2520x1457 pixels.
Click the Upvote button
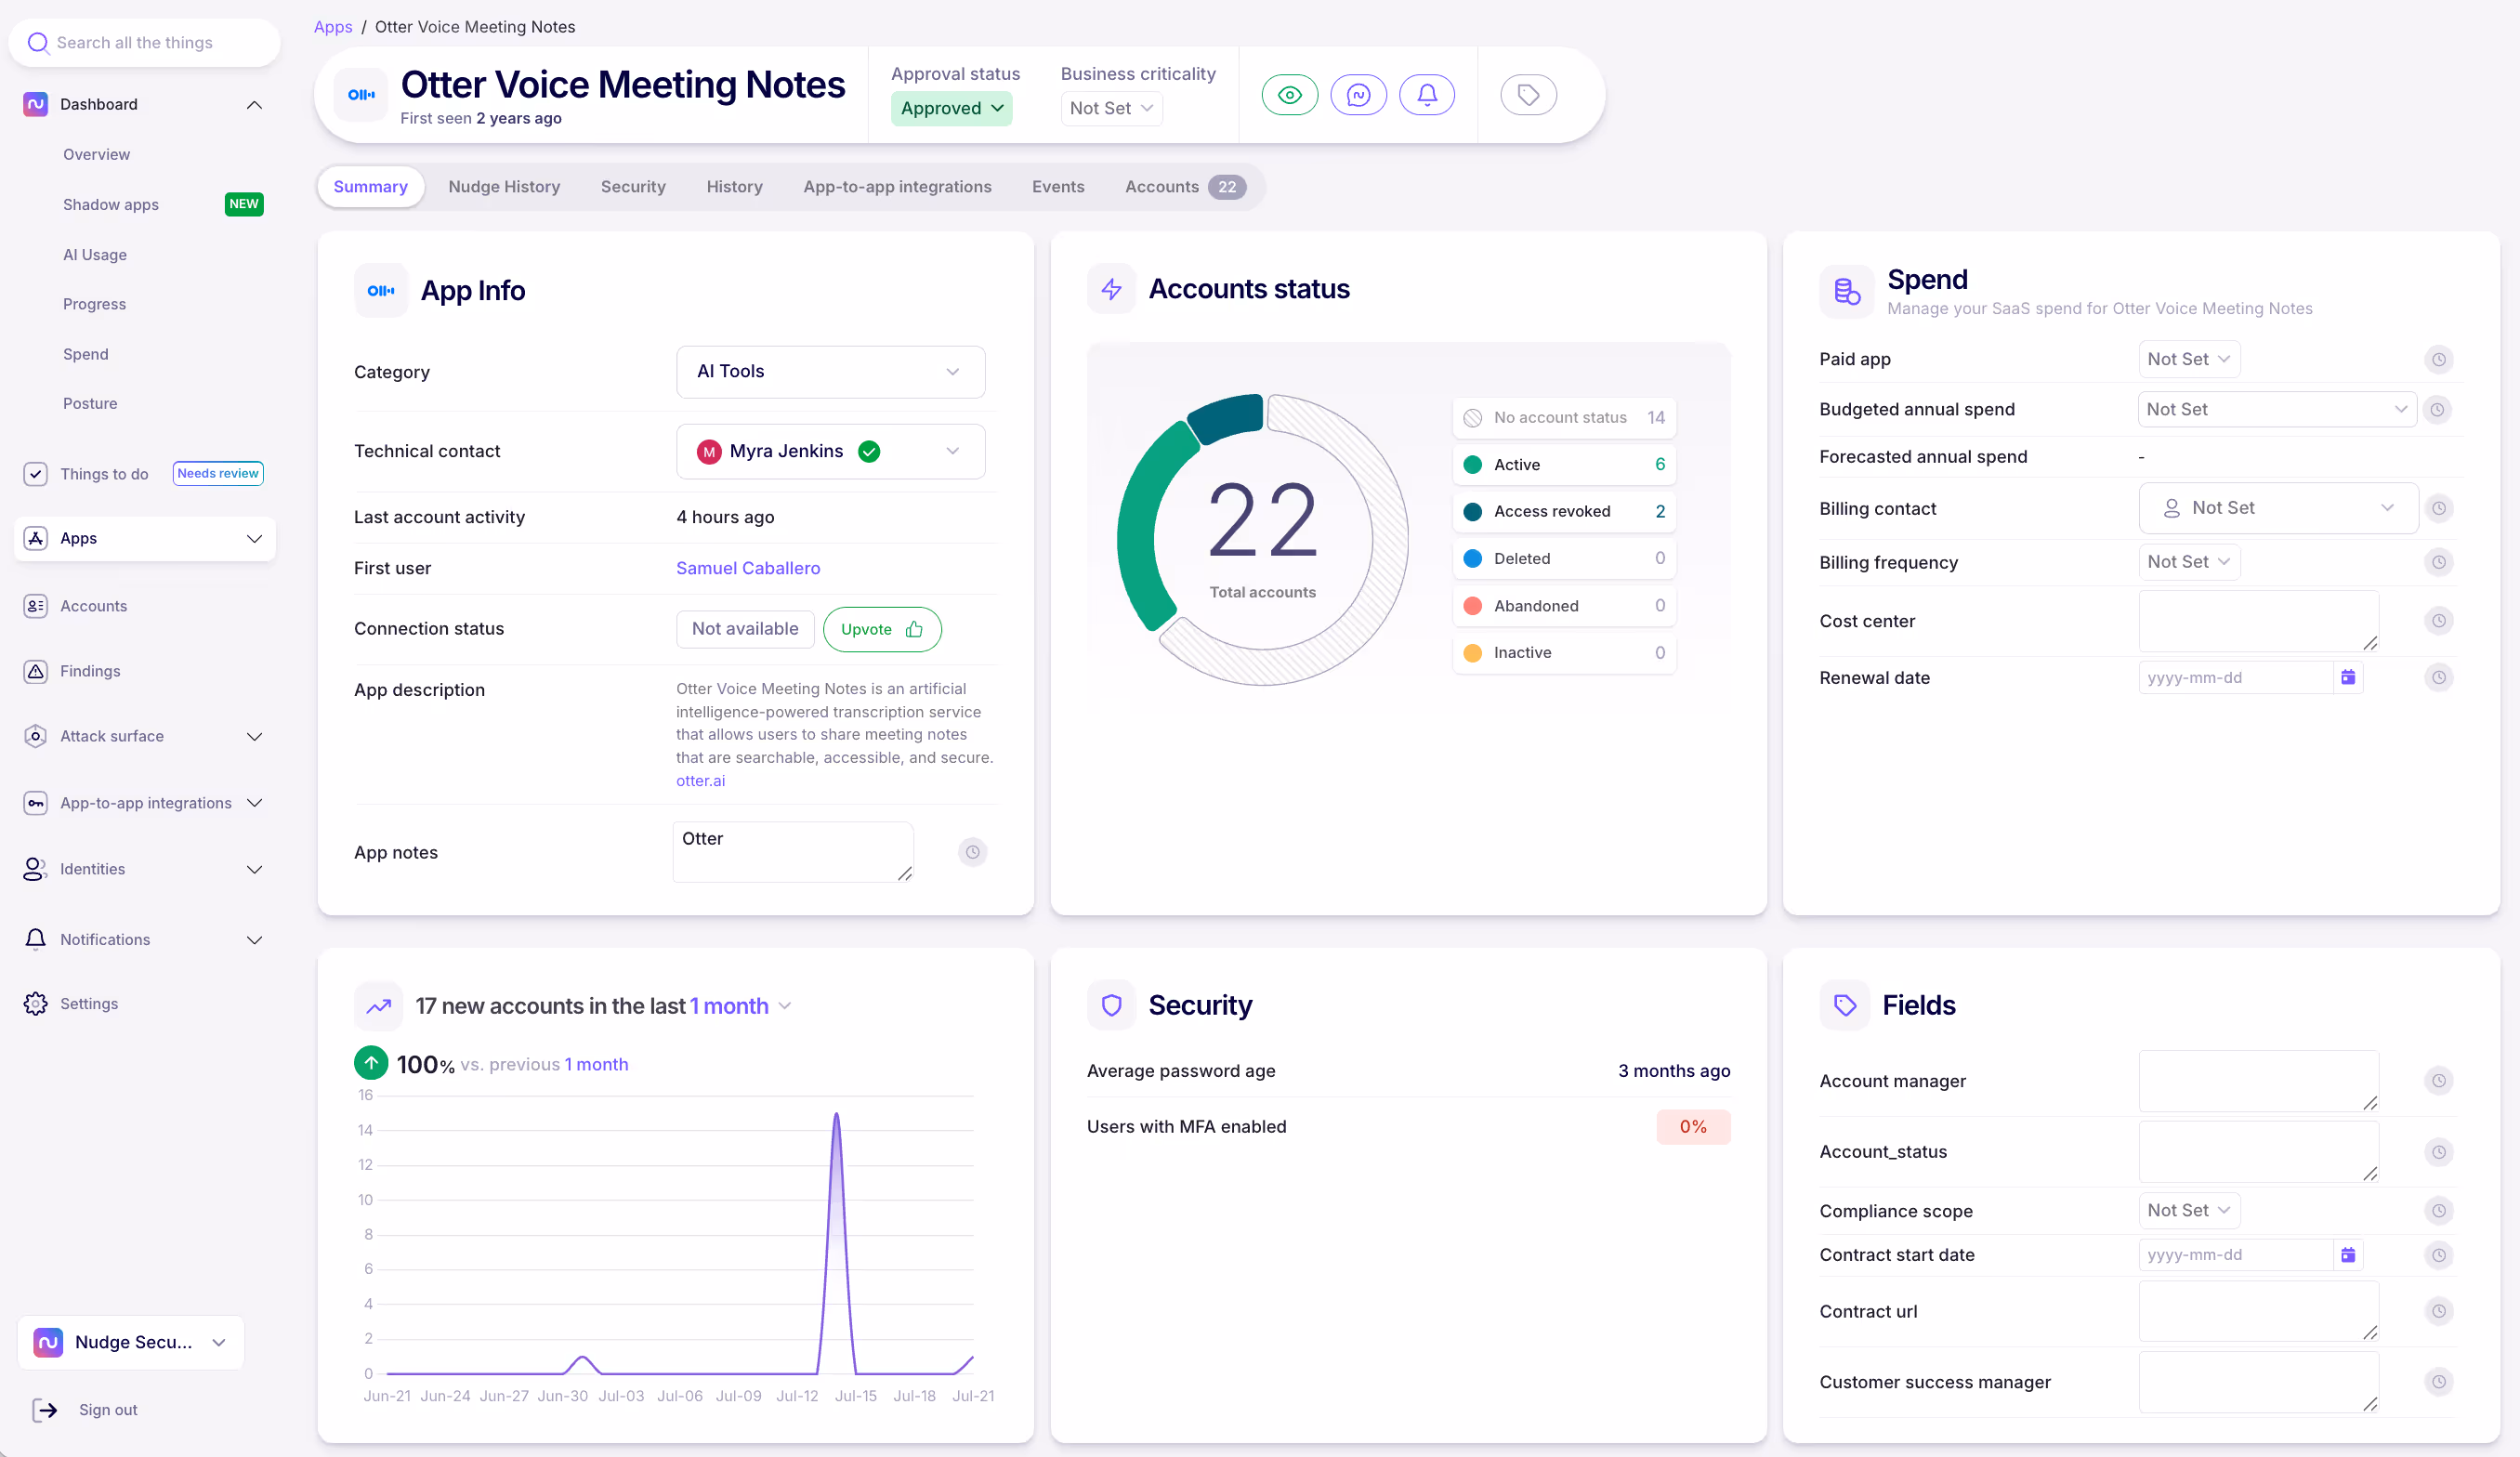point(882,630)
